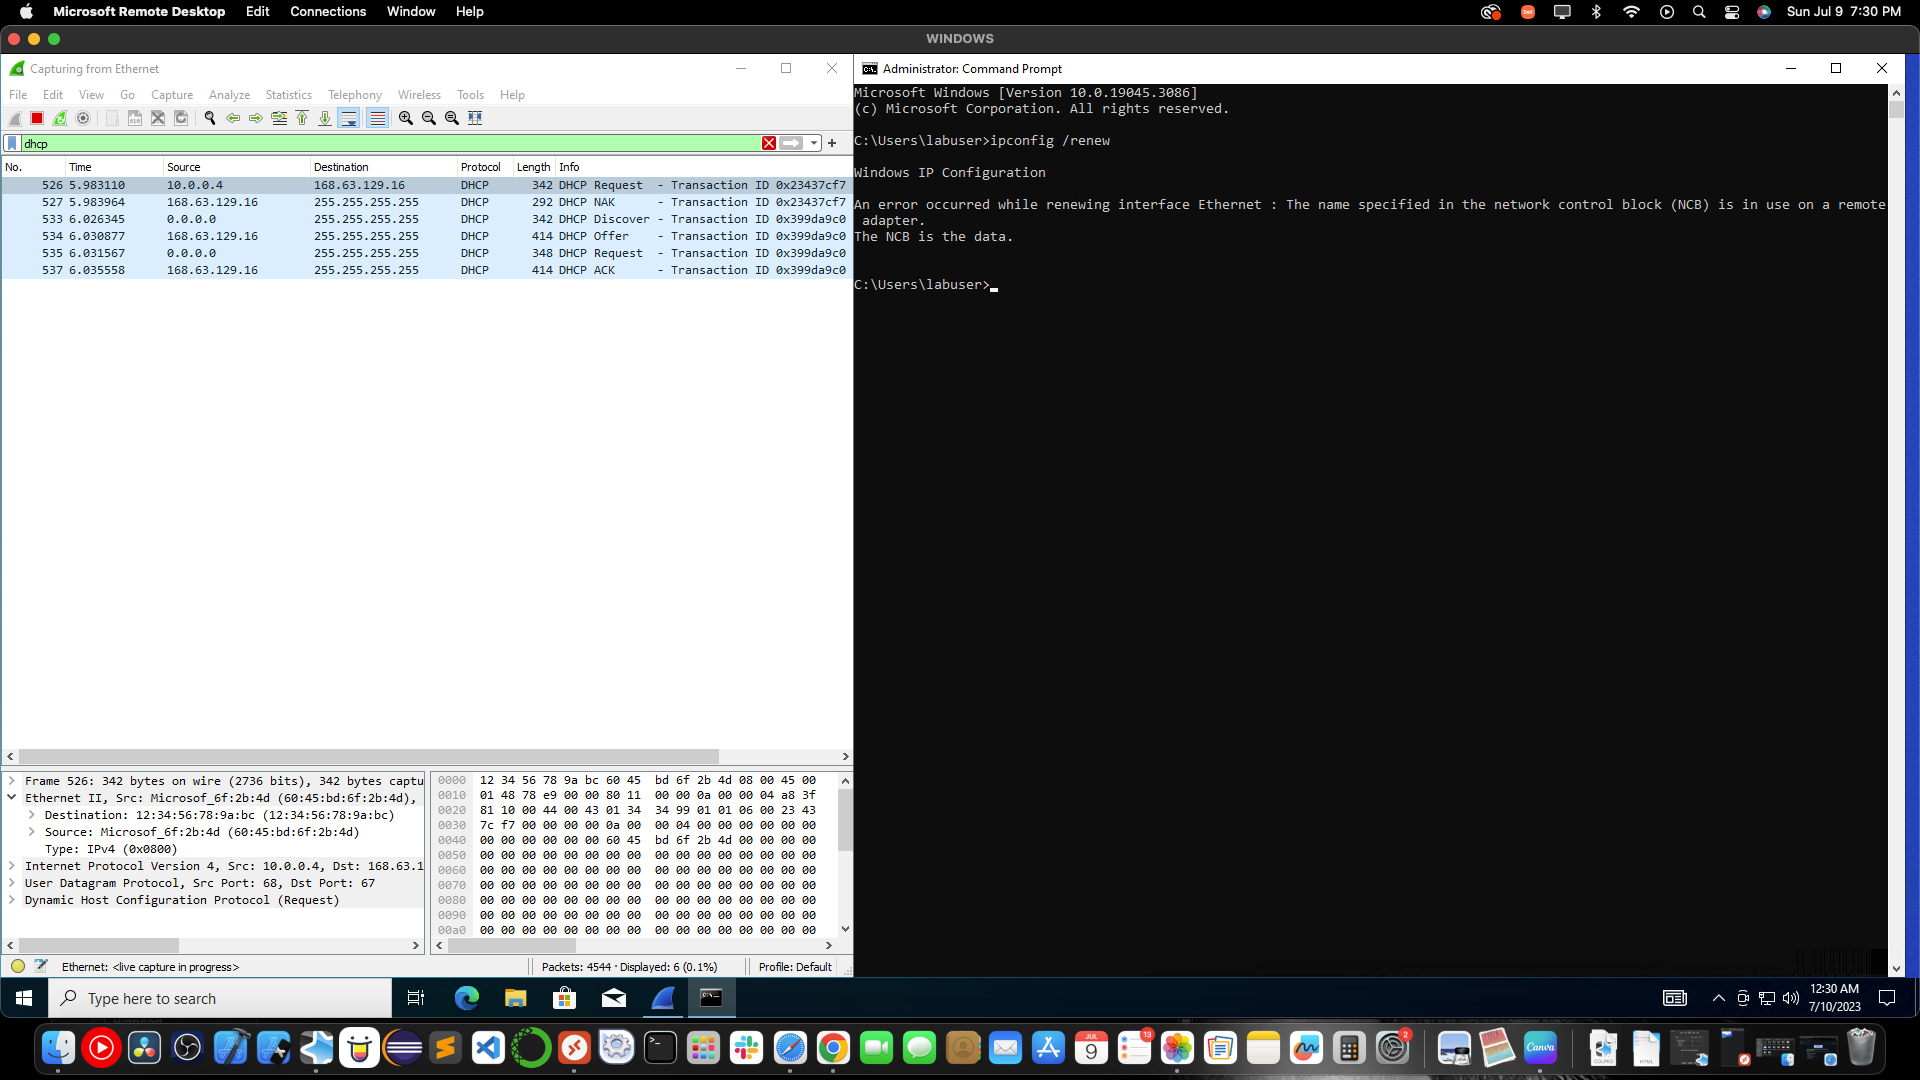Go to the first packet
Viewport: 1920px width, 1080px height.
(x=302, y=117)
